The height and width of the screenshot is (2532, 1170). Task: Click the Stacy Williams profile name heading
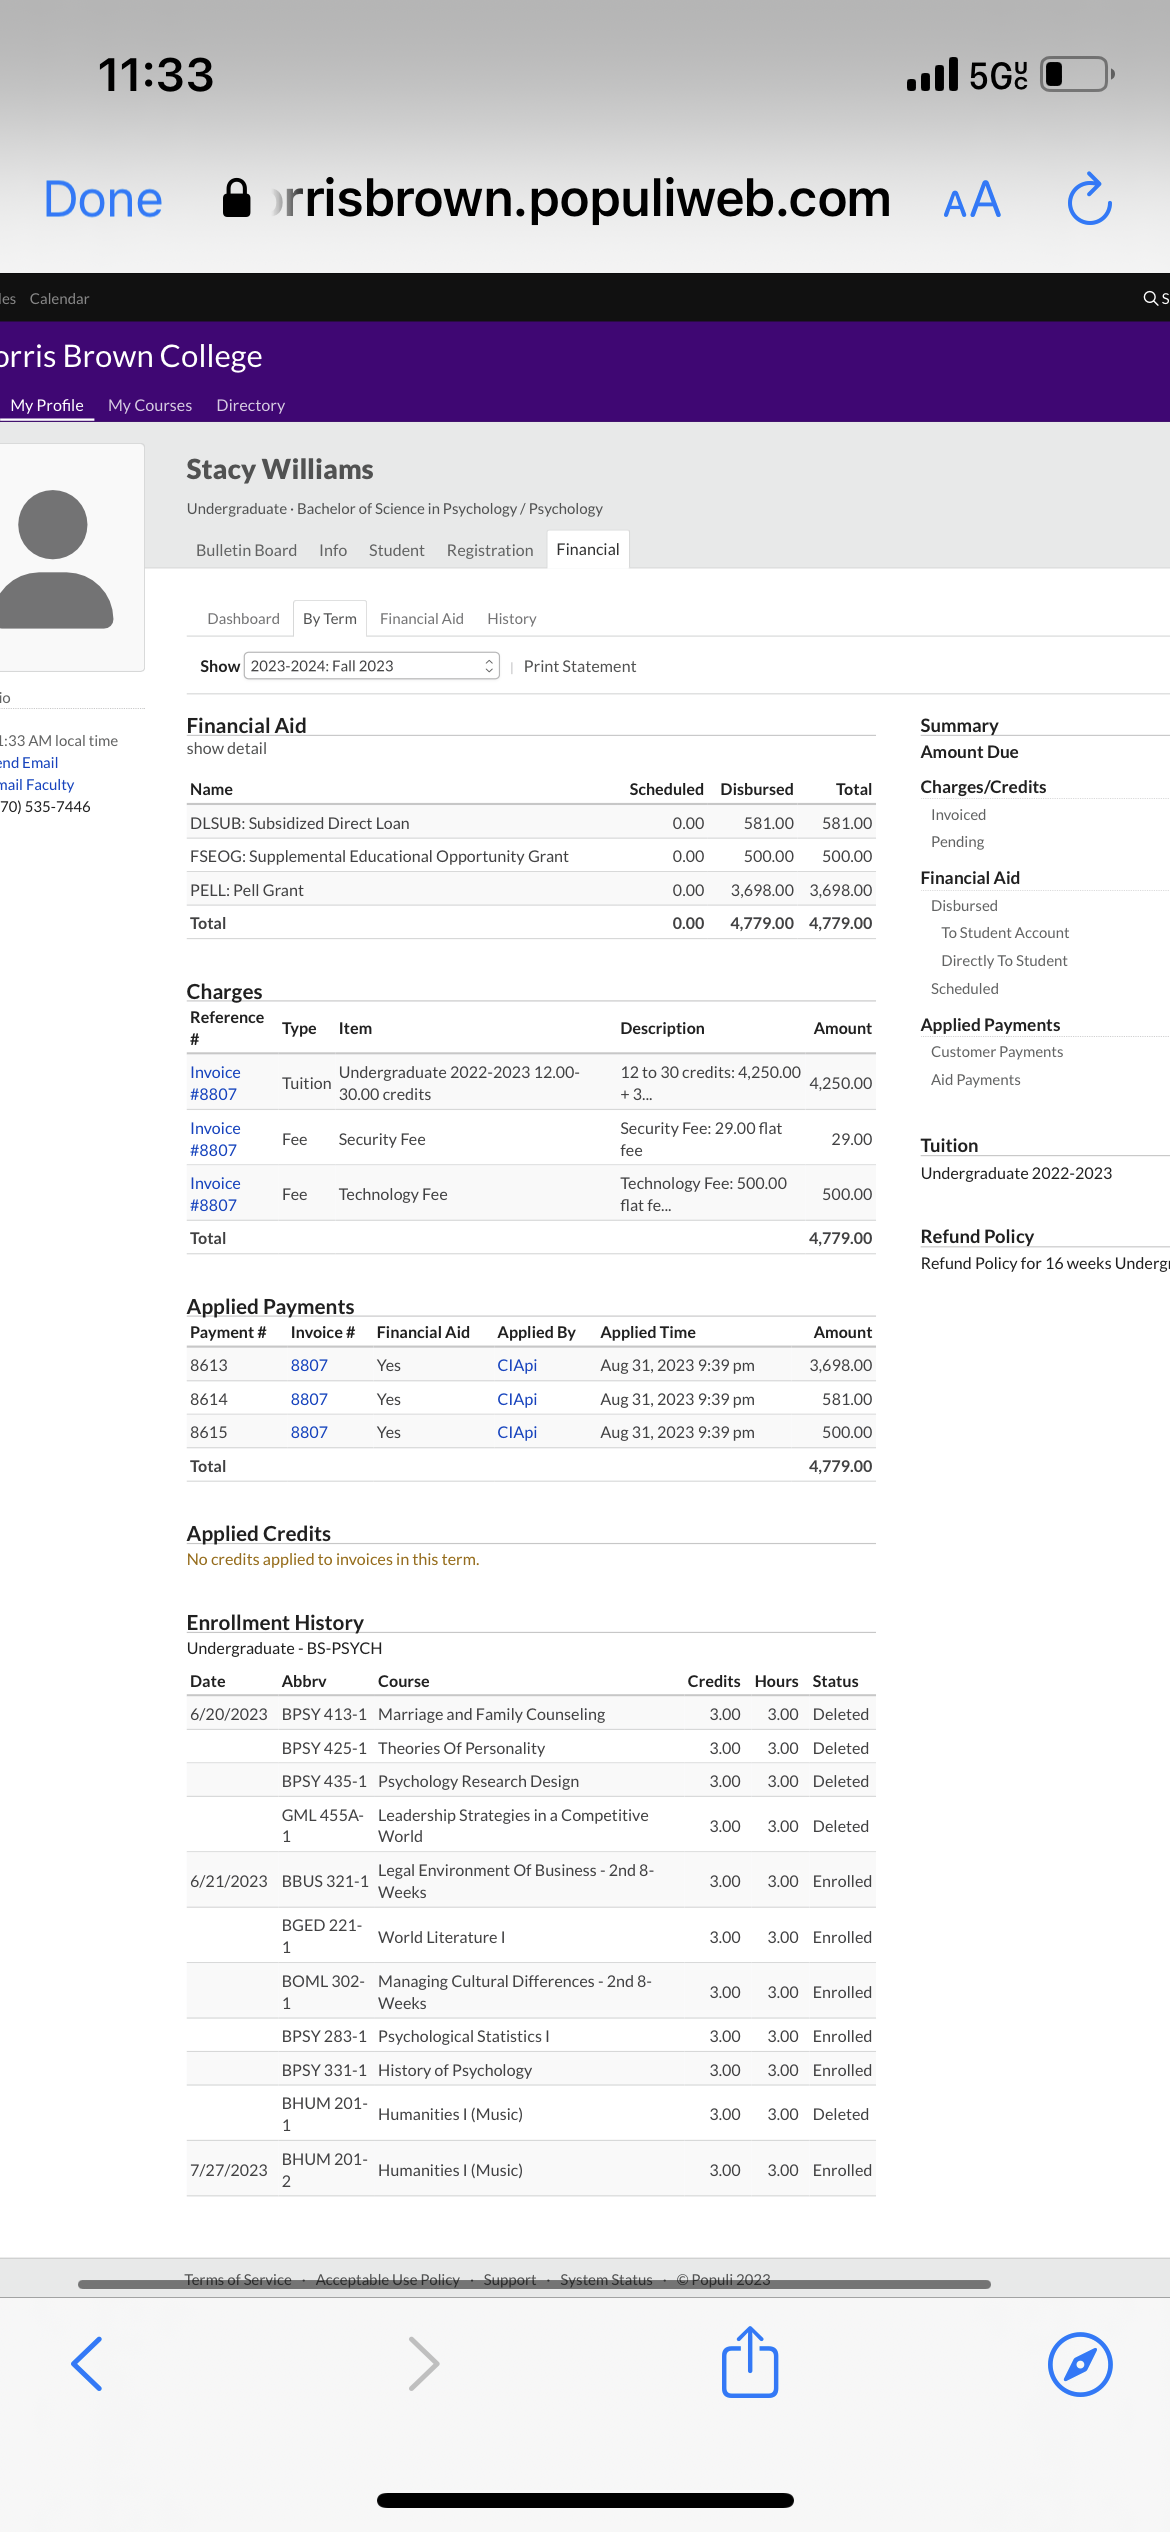[280, 469]
